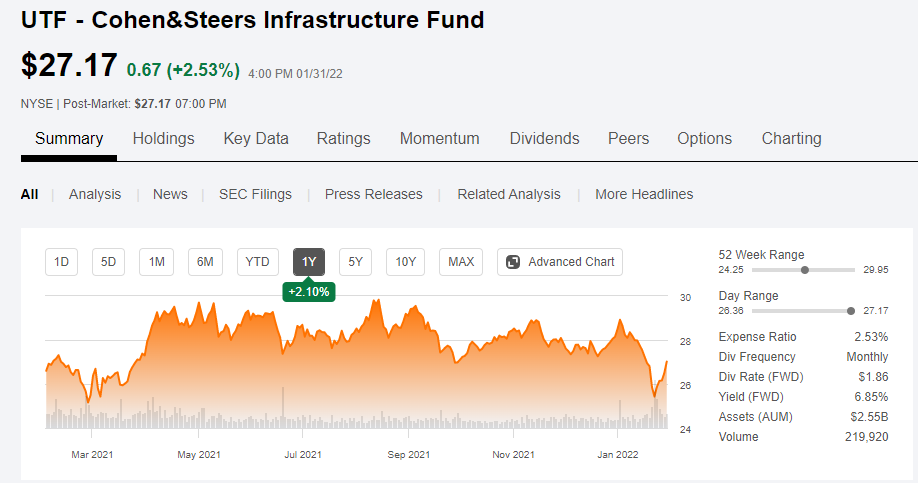Click the Jan 2022 axis label

pos(618,454)
